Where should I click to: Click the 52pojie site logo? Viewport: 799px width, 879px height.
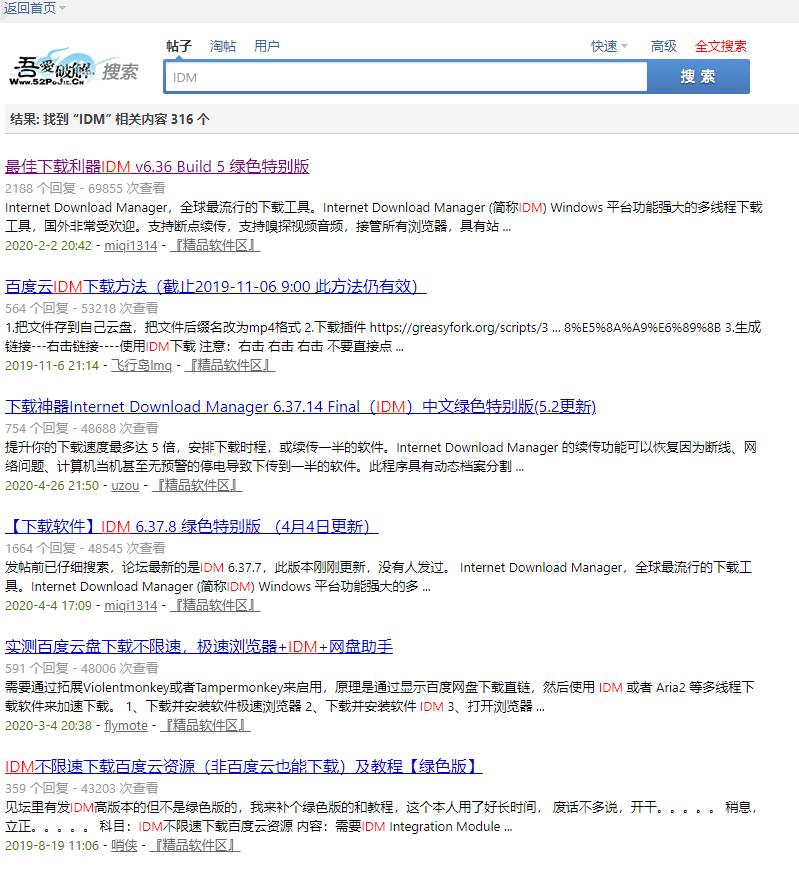[x=73, y=68]
